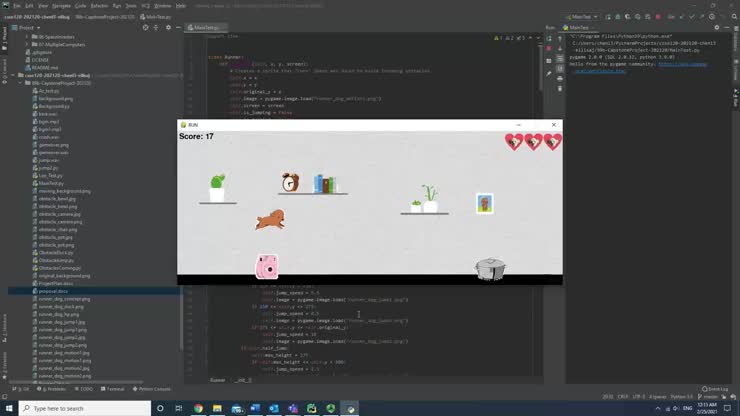
Task: Click the red Stop icon in Run panel
Action: pyautogui.click(x=549, y=48)
